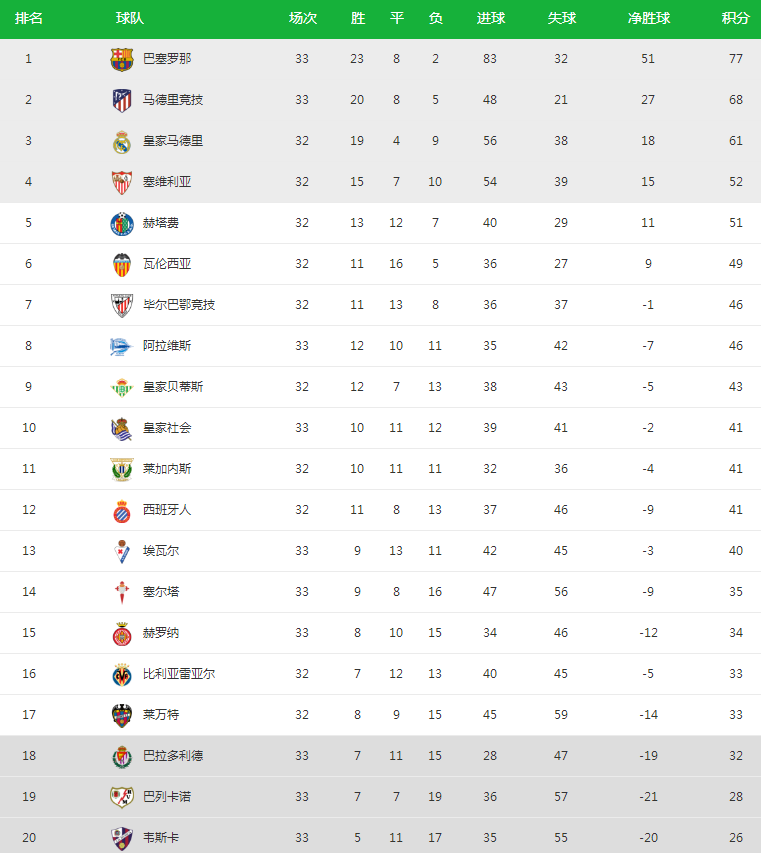Screen dimensions: 761x853
Task: Open team link 莱加内斯
Action: tap(167, 468)
